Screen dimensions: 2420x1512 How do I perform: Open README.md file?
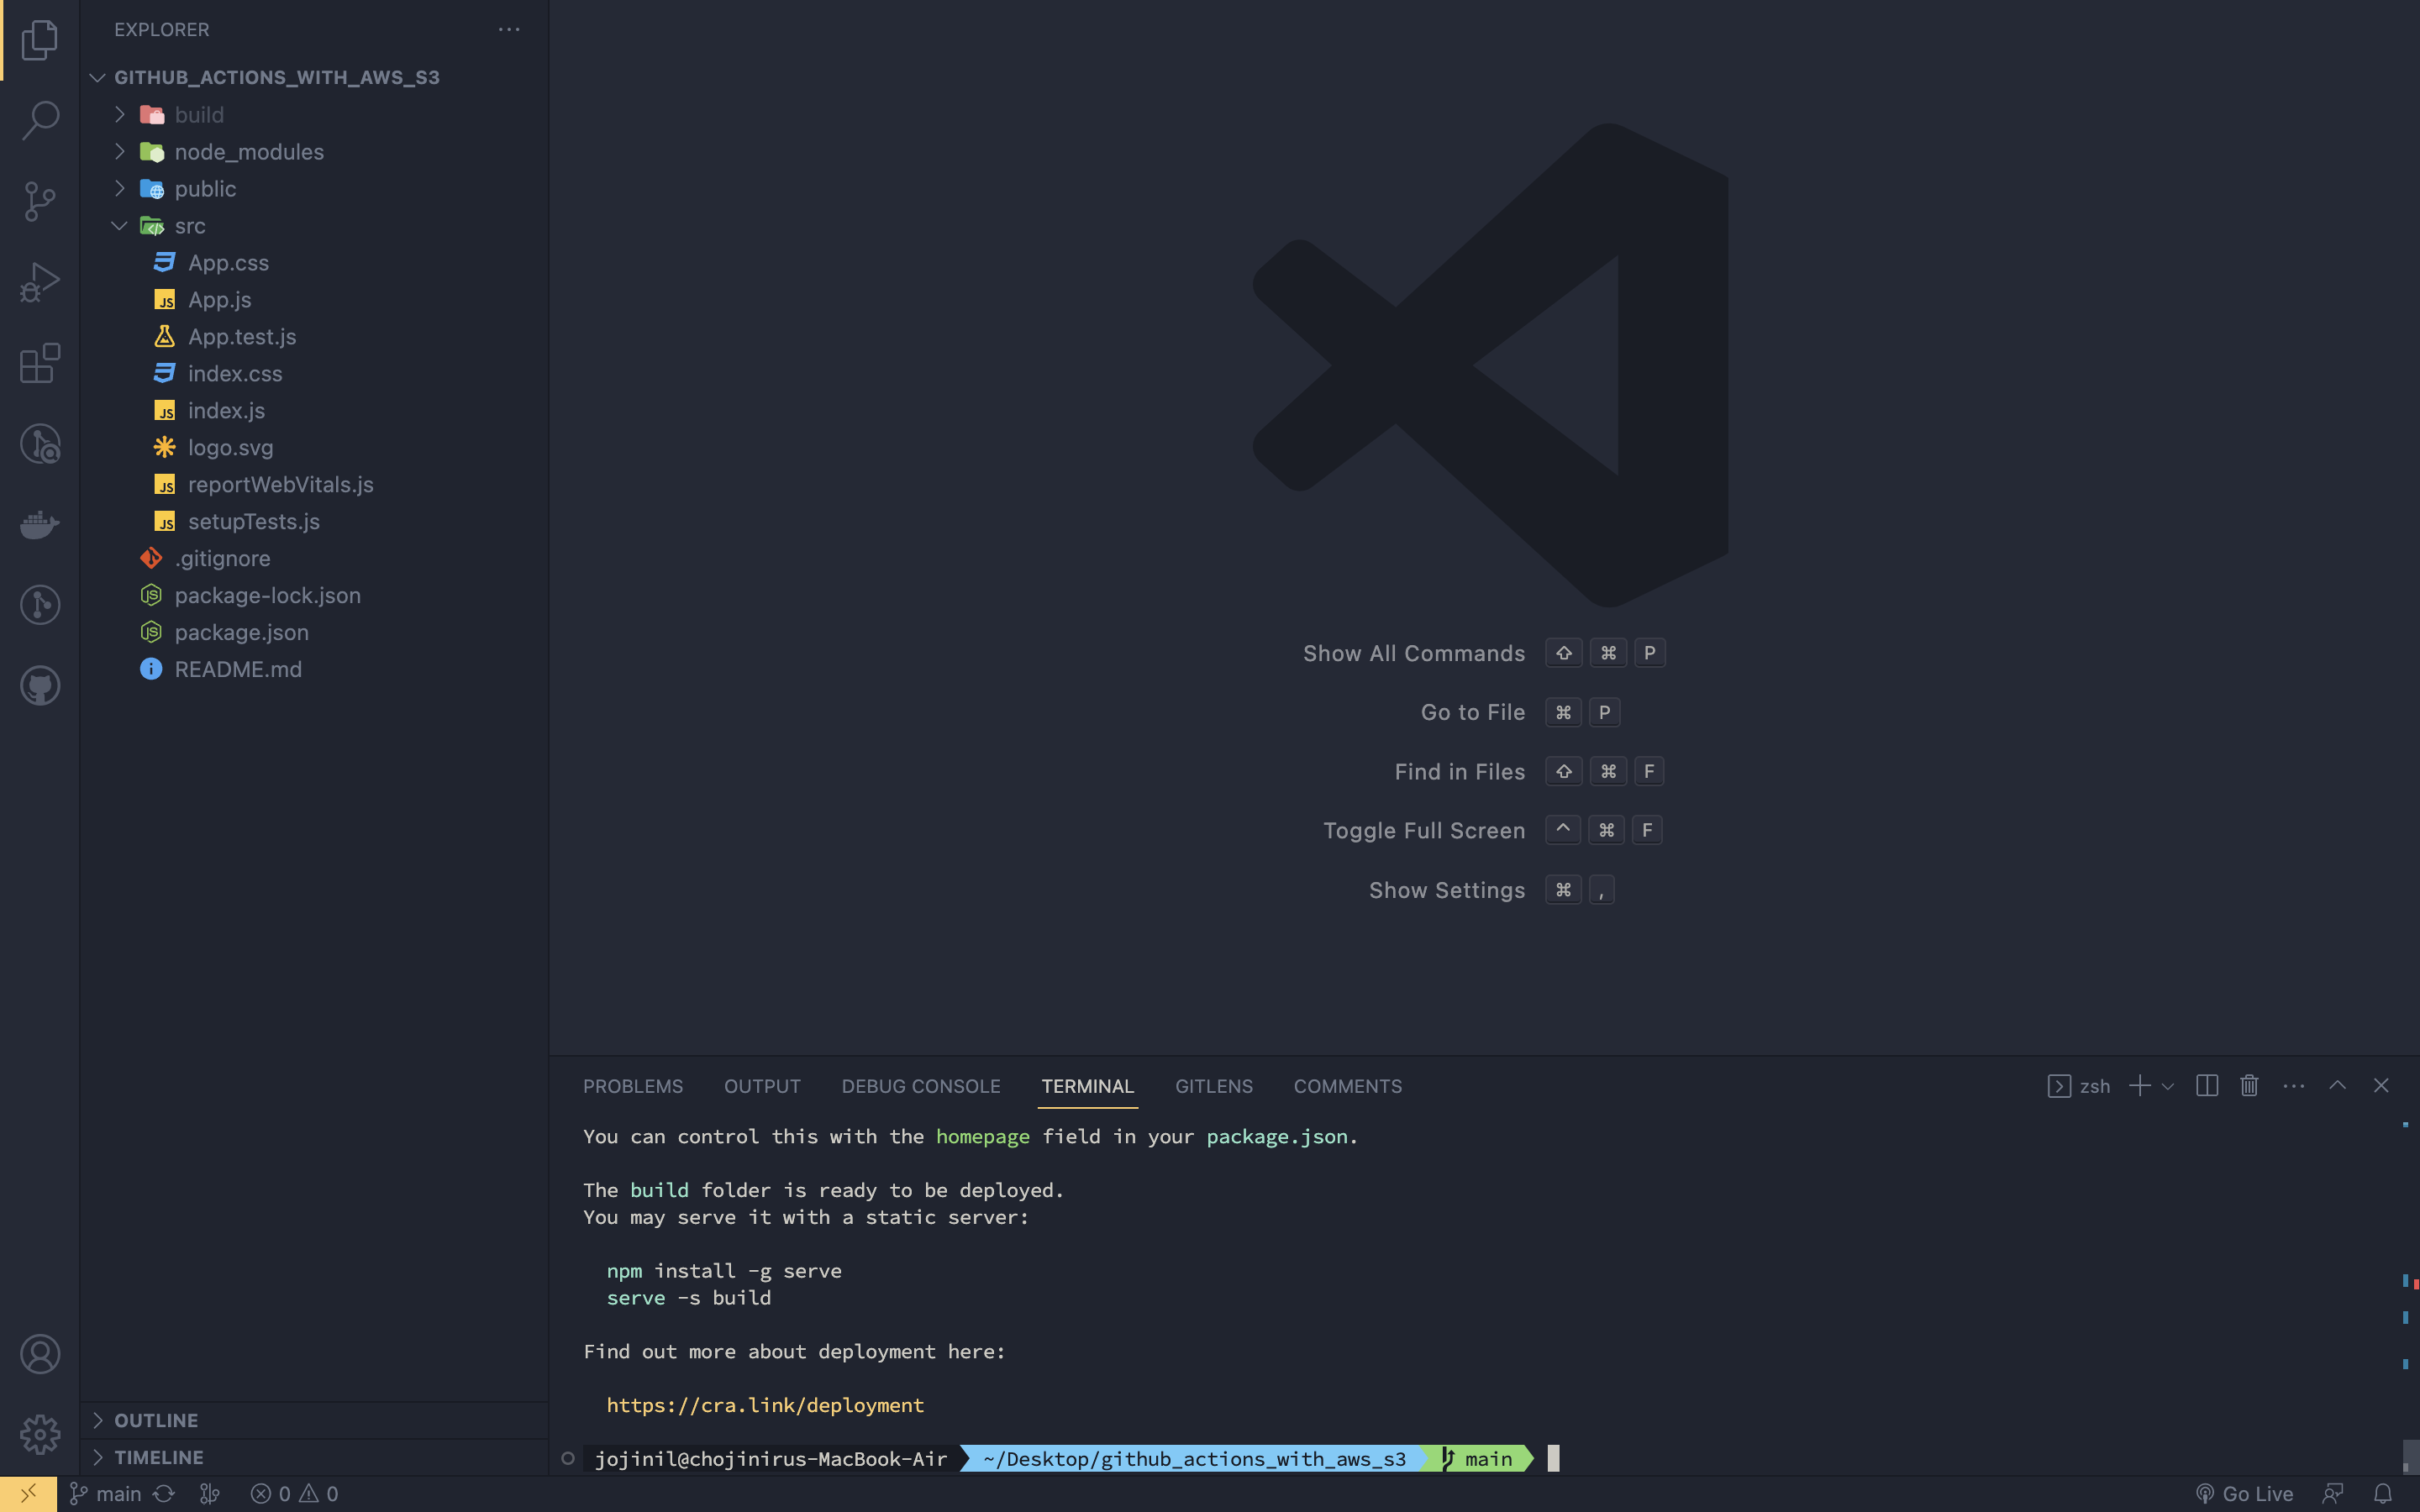pyautogui.click(x=314, y=670)
